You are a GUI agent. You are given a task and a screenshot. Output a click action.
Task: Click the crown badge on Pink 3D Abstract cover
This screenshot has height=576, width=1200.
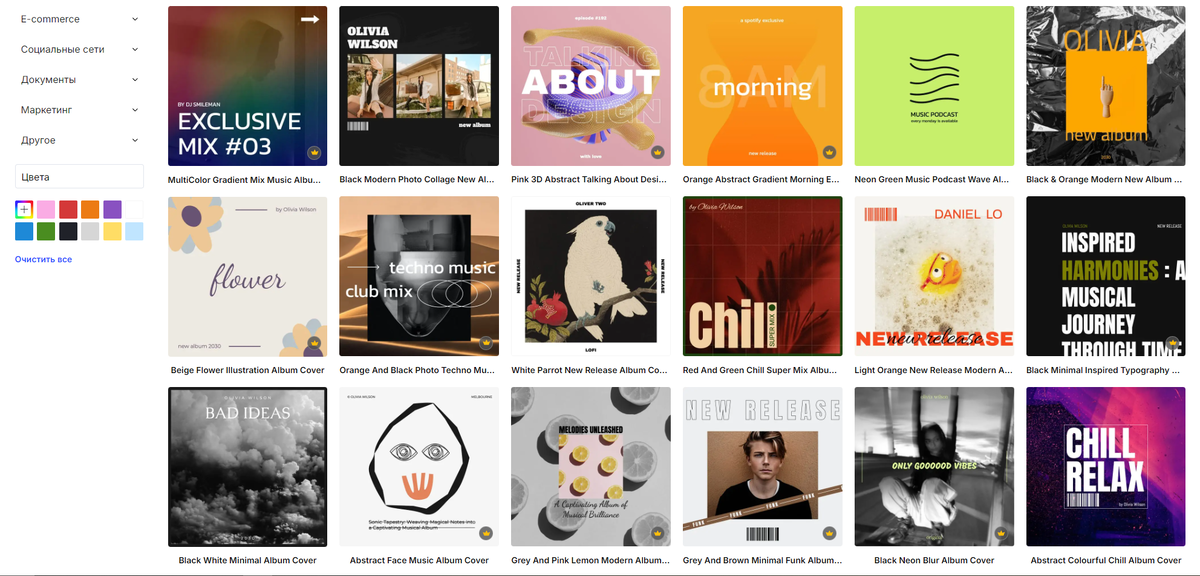point(657,153)
